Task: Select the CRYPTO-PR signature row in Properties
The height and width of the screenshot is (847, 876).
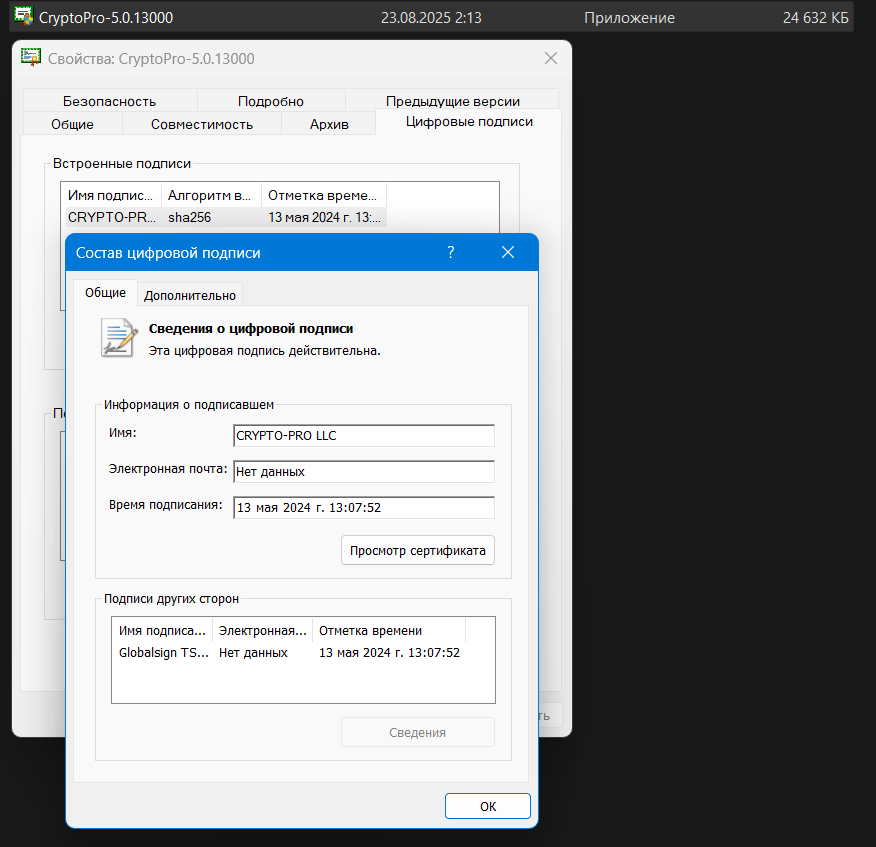Action: pos(226,217)
